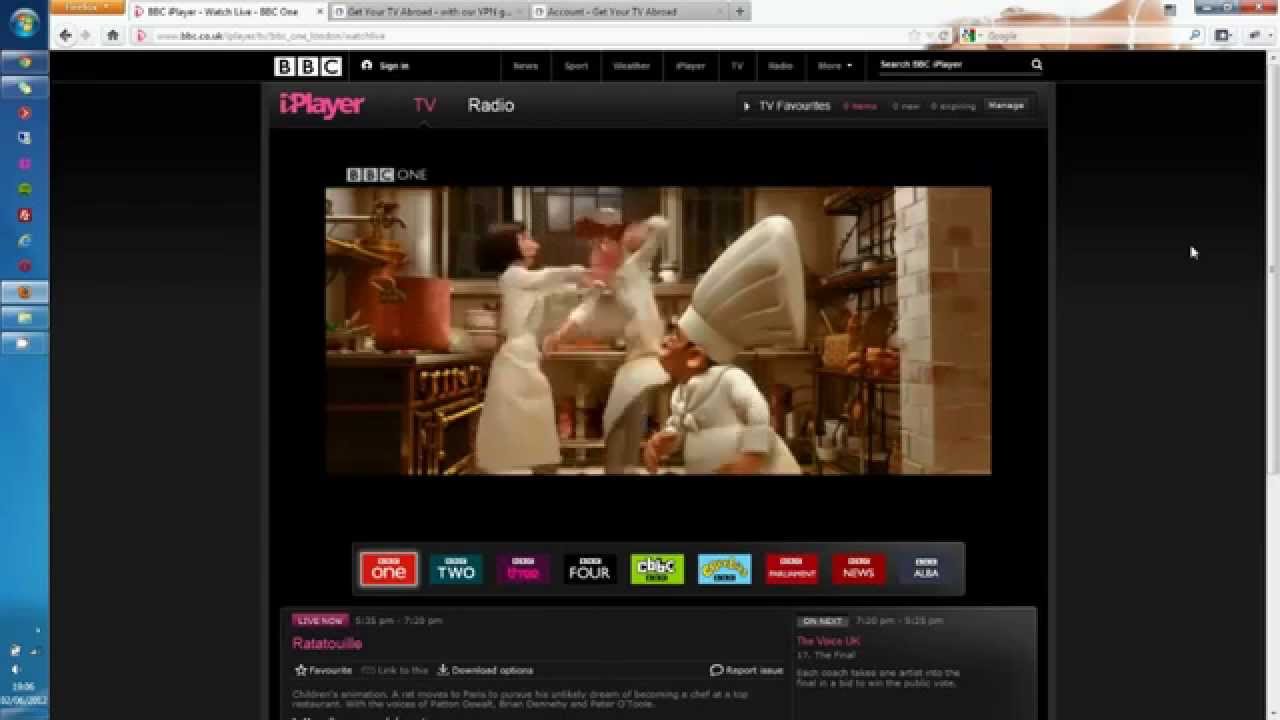Image resolution: width=1280 pixels, height=720 pixels.
Task: Open iPlayer in BBC navigation
Action: click(x=690, y=66)
